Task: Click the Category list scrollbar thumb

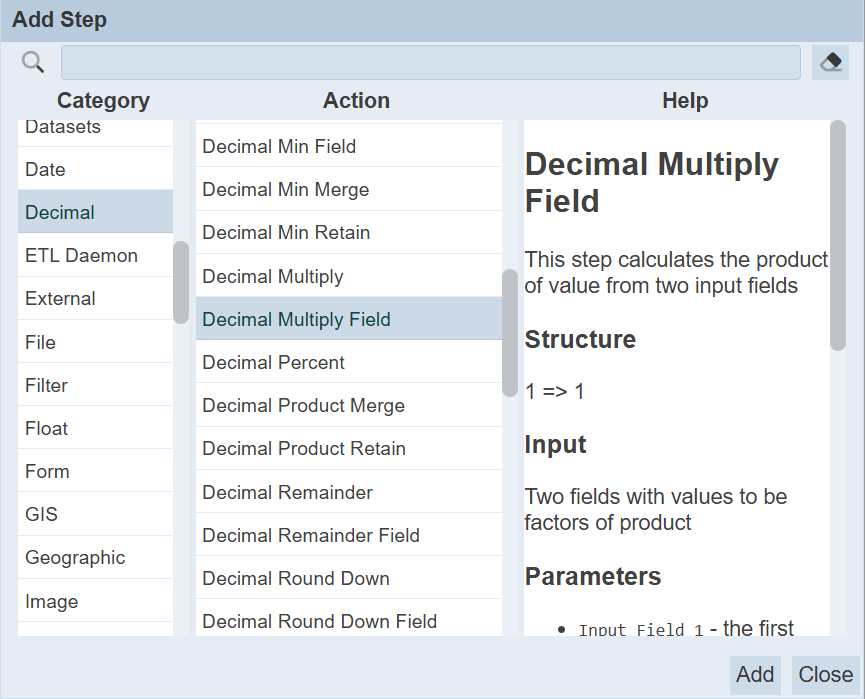Action: 181,282
